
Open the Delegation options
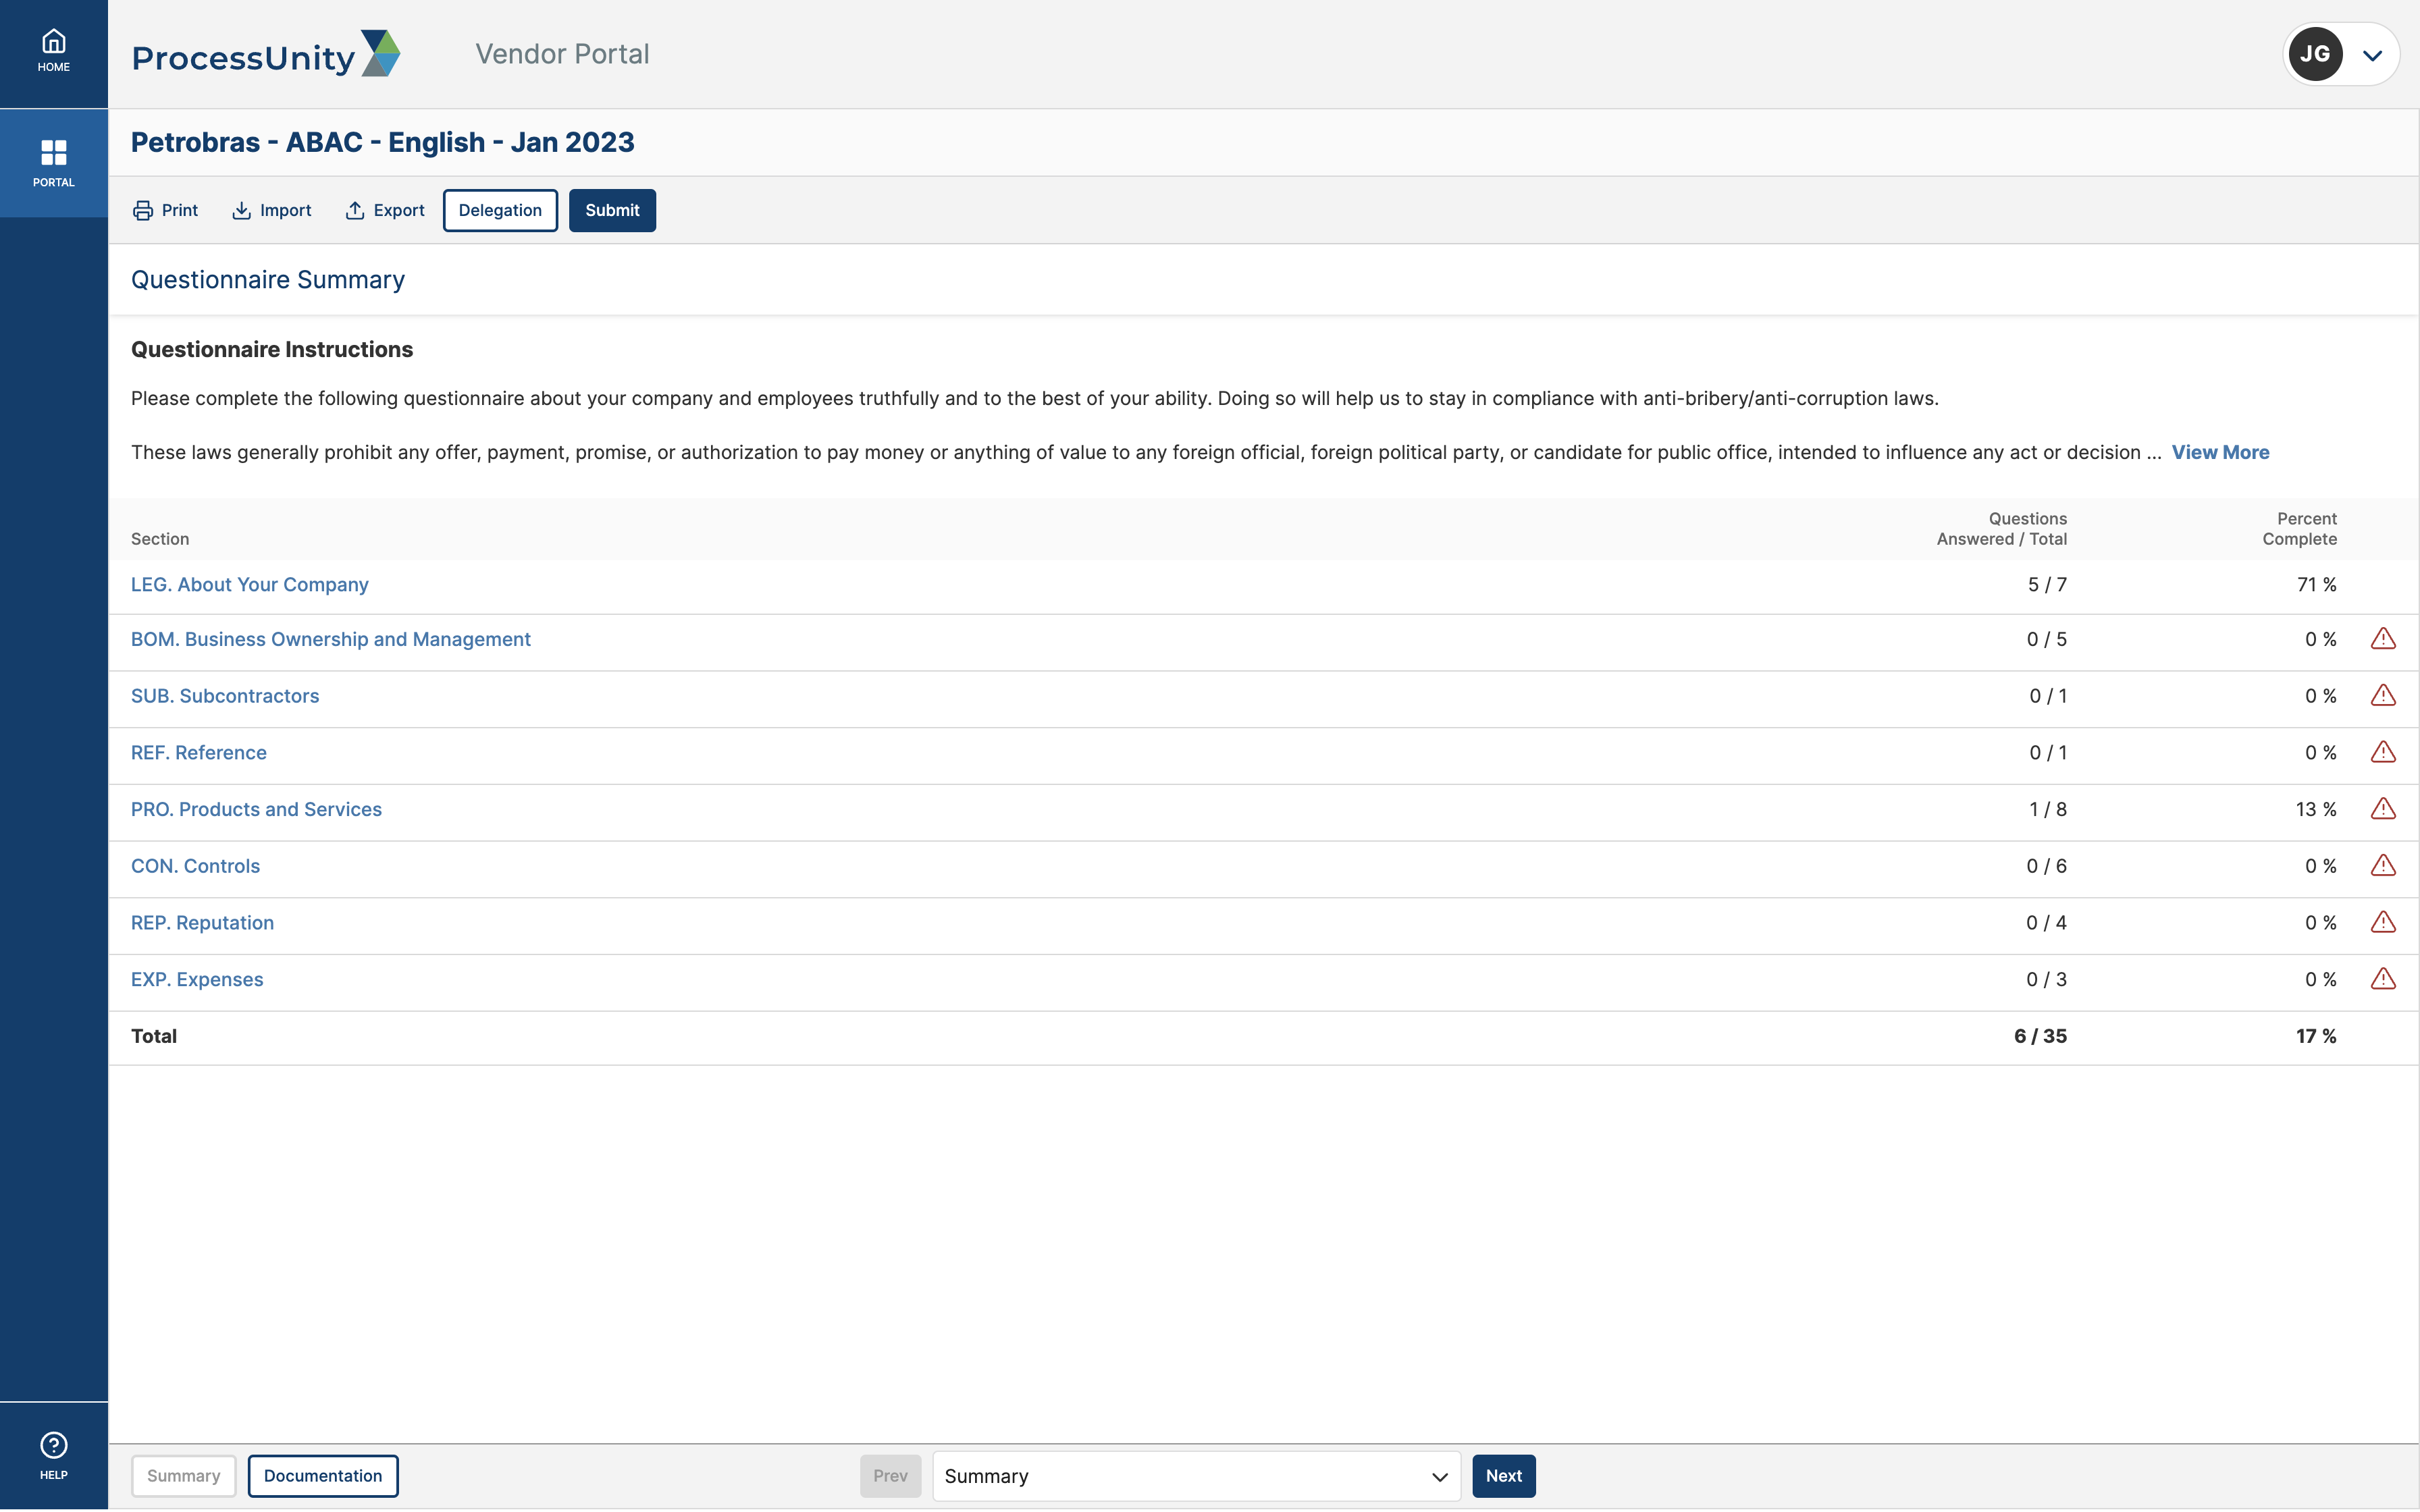tap(500, 210)
